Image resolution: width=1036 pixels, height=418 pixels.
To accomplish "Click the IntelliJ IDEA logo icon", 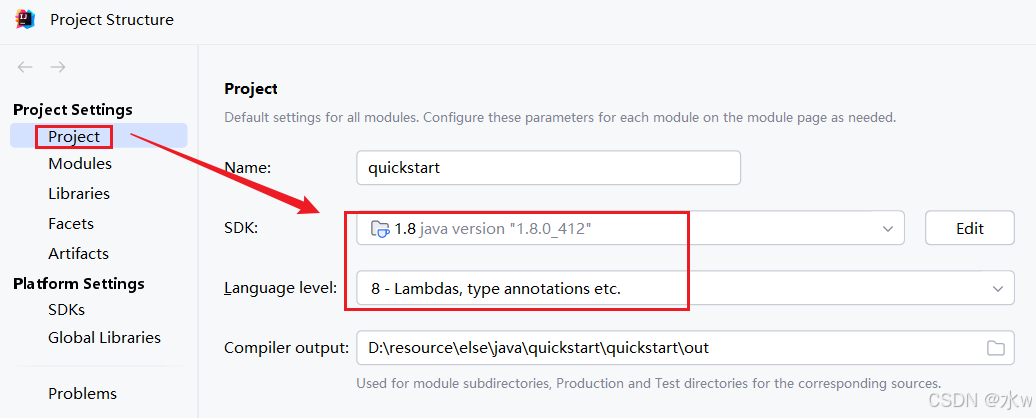I will click(25, 18).
